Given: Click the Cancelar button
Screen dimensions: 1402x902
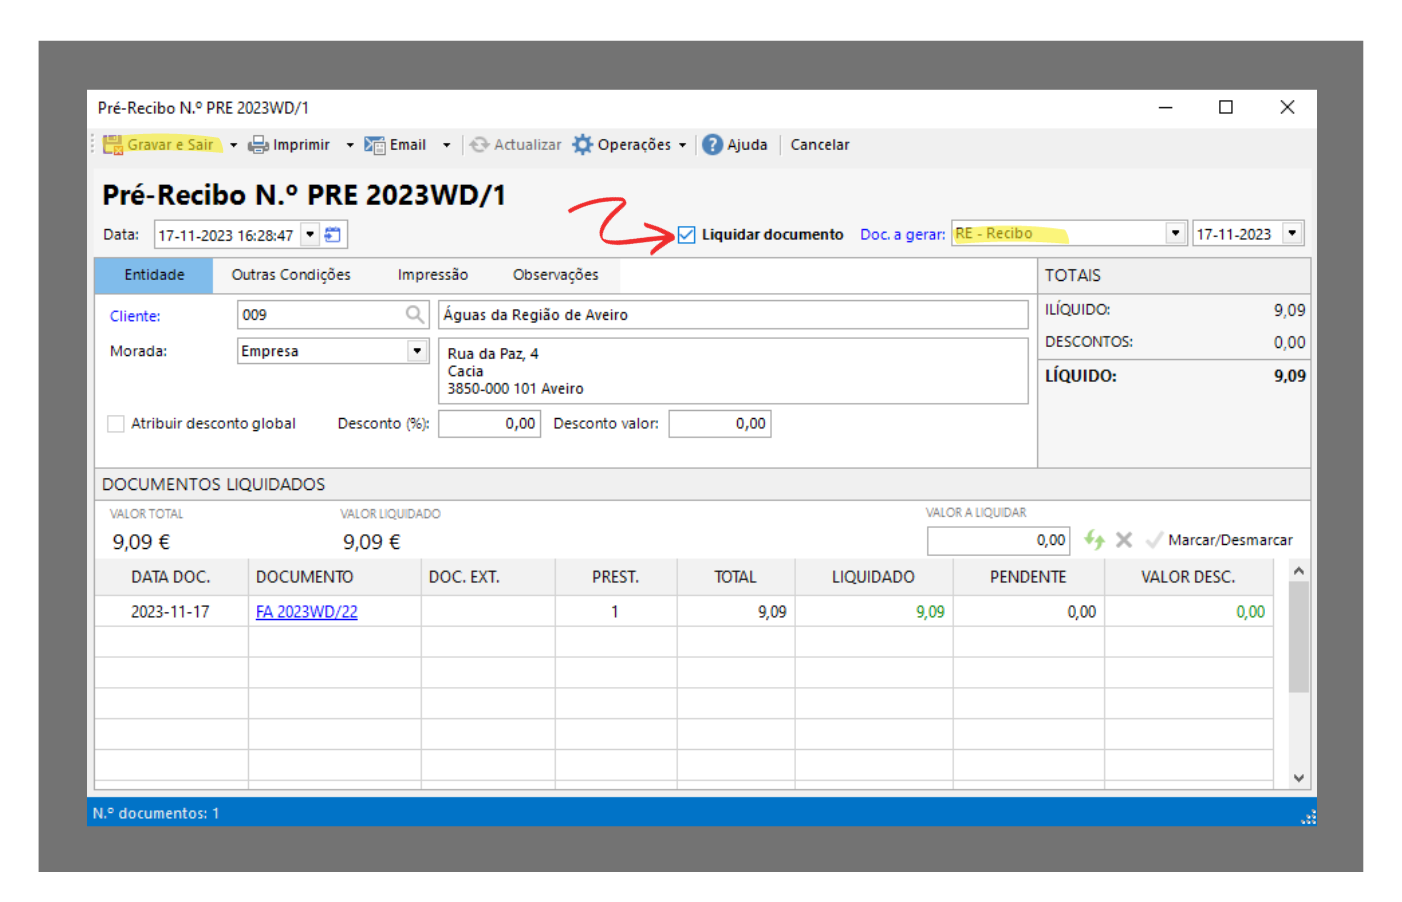Looking at the screenshot, I should click(819, 145).
